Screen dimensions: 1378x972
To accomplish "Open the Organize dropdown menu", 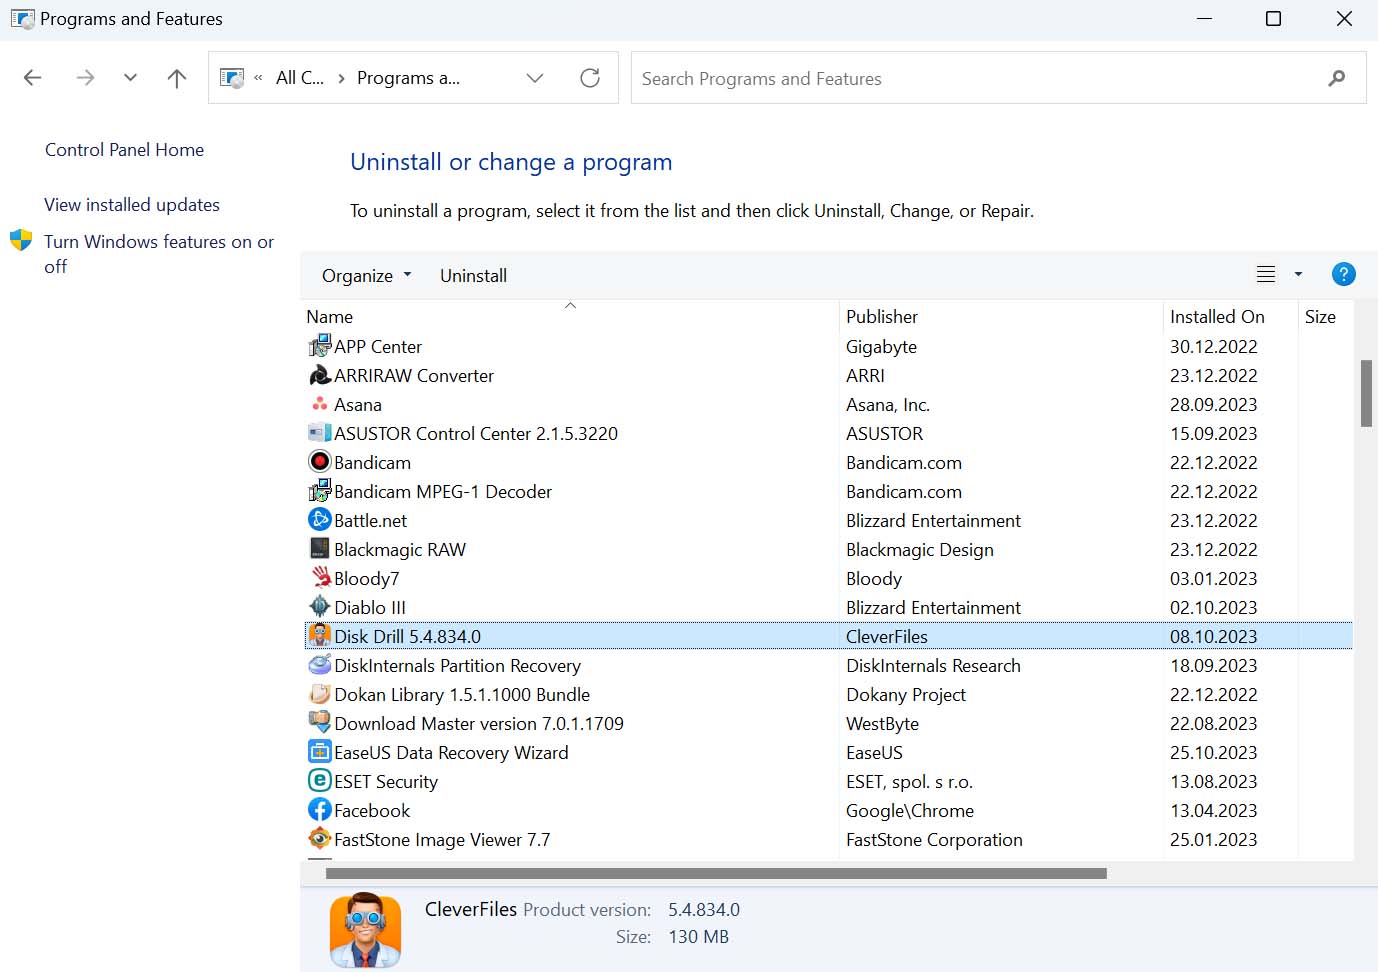I will 366,276.
